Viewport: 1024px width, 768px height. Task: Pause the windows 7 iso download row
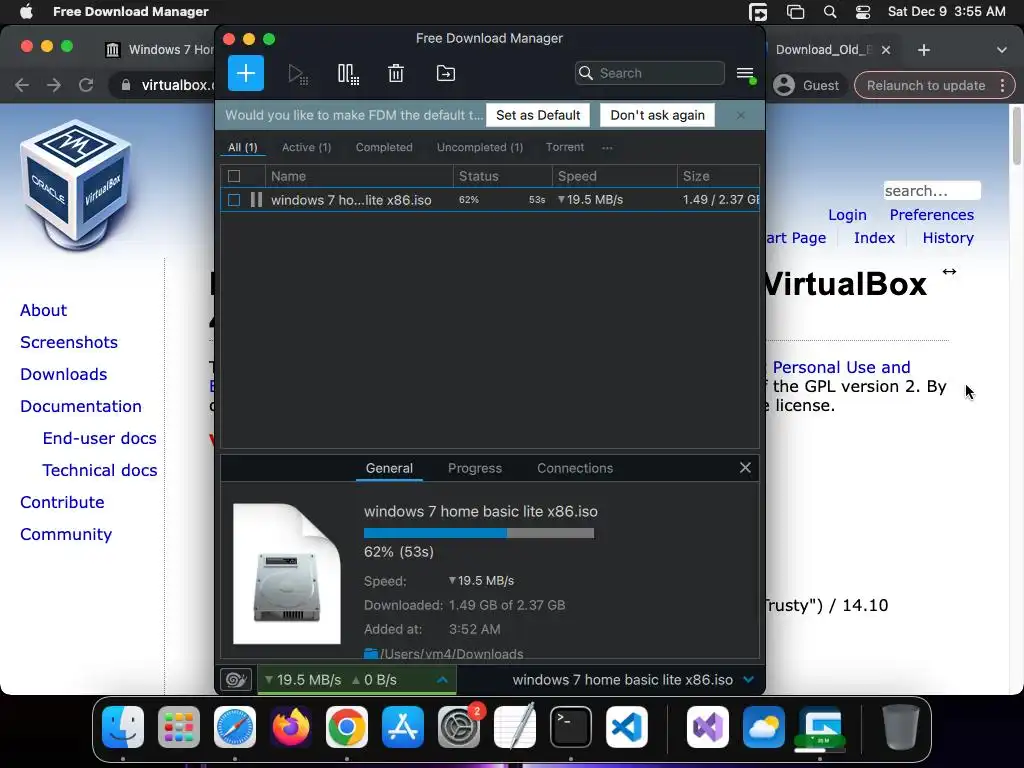(x=256, y=200)
